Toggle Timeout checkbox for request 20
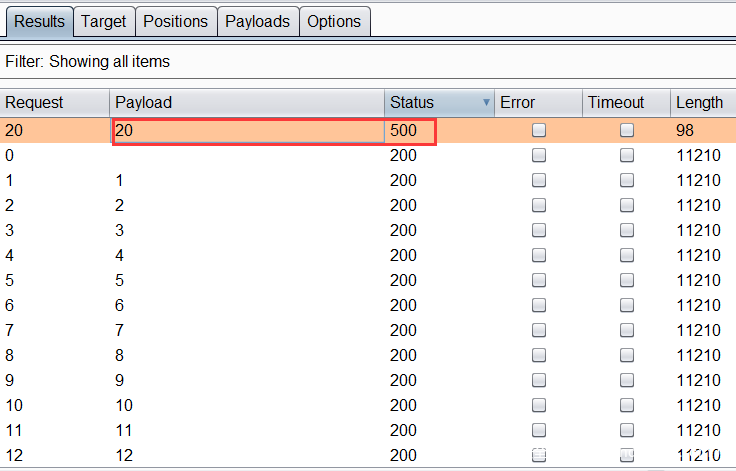The image size is (736, 471). click(627, 130)
